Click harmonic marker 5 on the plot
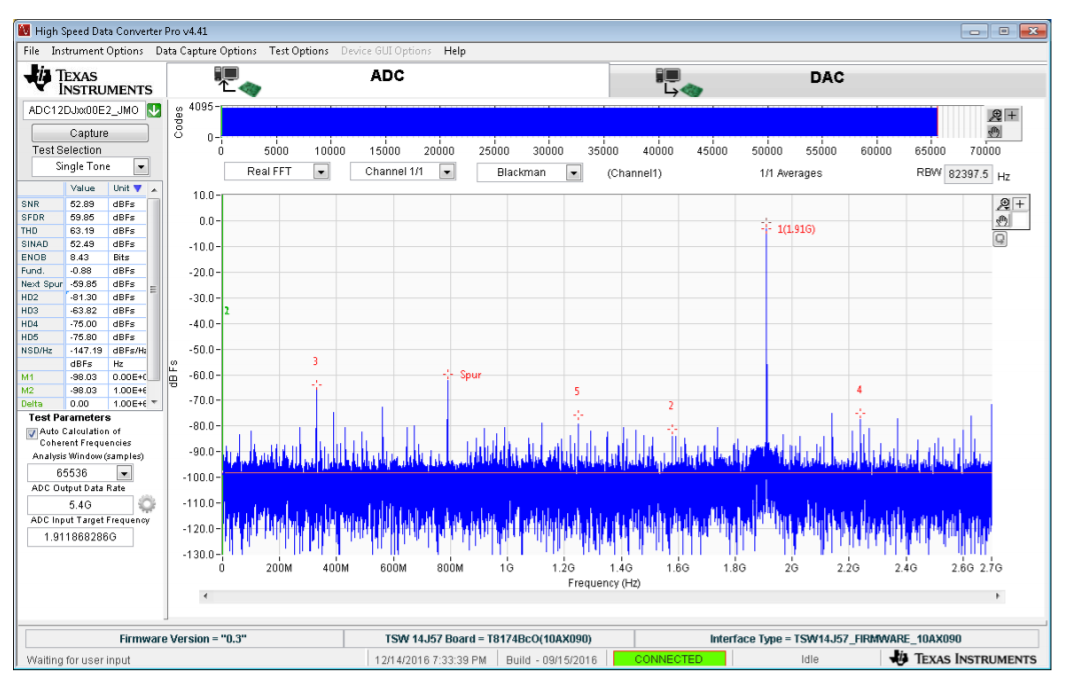 (x=578, y=415)
